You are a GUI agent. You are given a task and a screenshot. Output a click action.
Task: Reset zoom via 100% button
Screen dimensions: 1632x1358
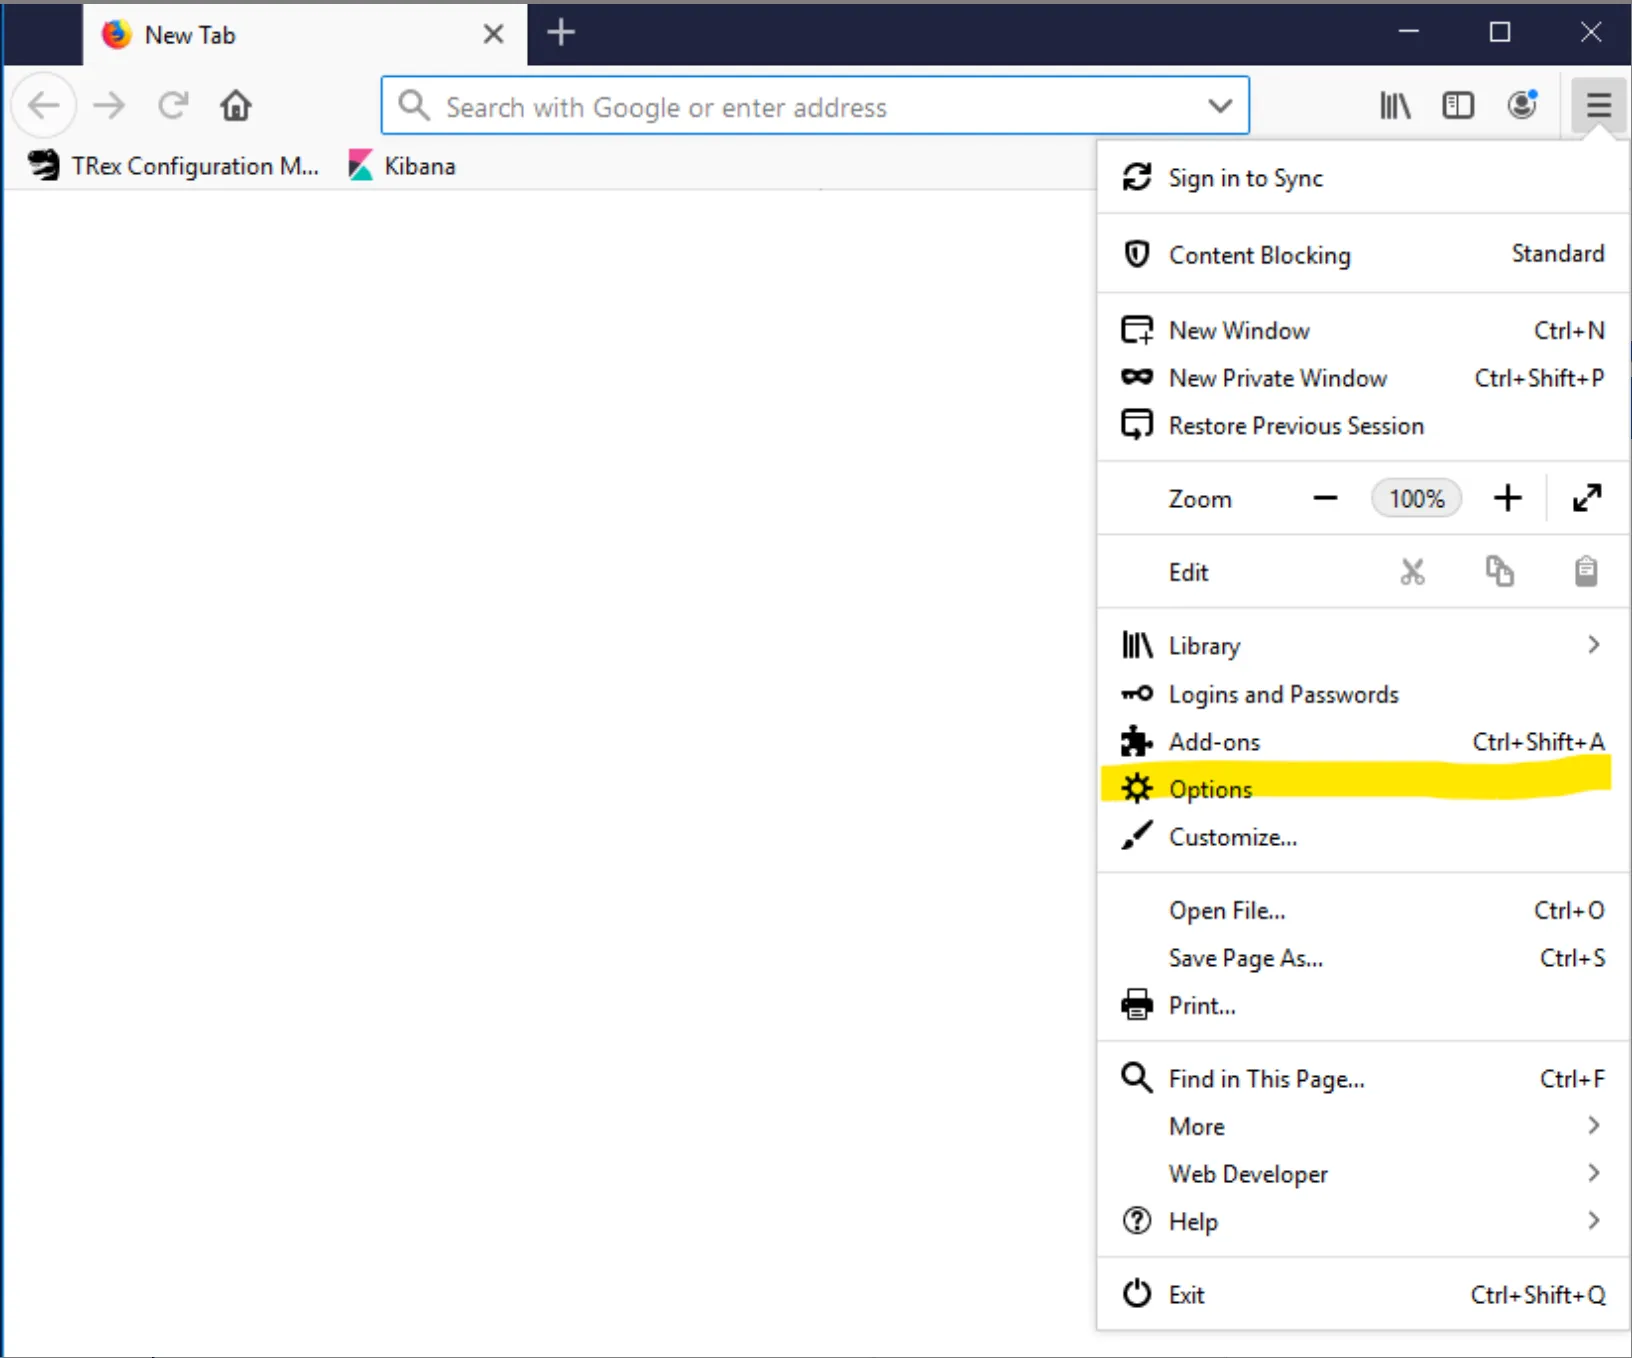point(1416,498)
